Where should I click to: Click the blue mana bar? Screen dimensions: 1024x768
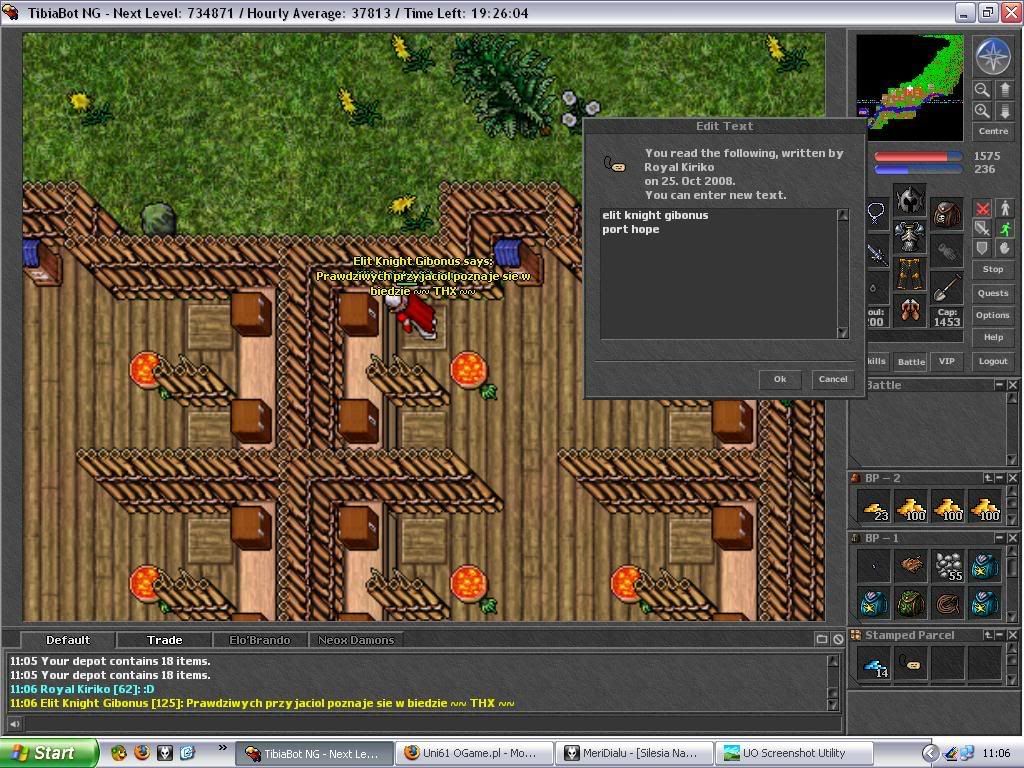point(918,170)
